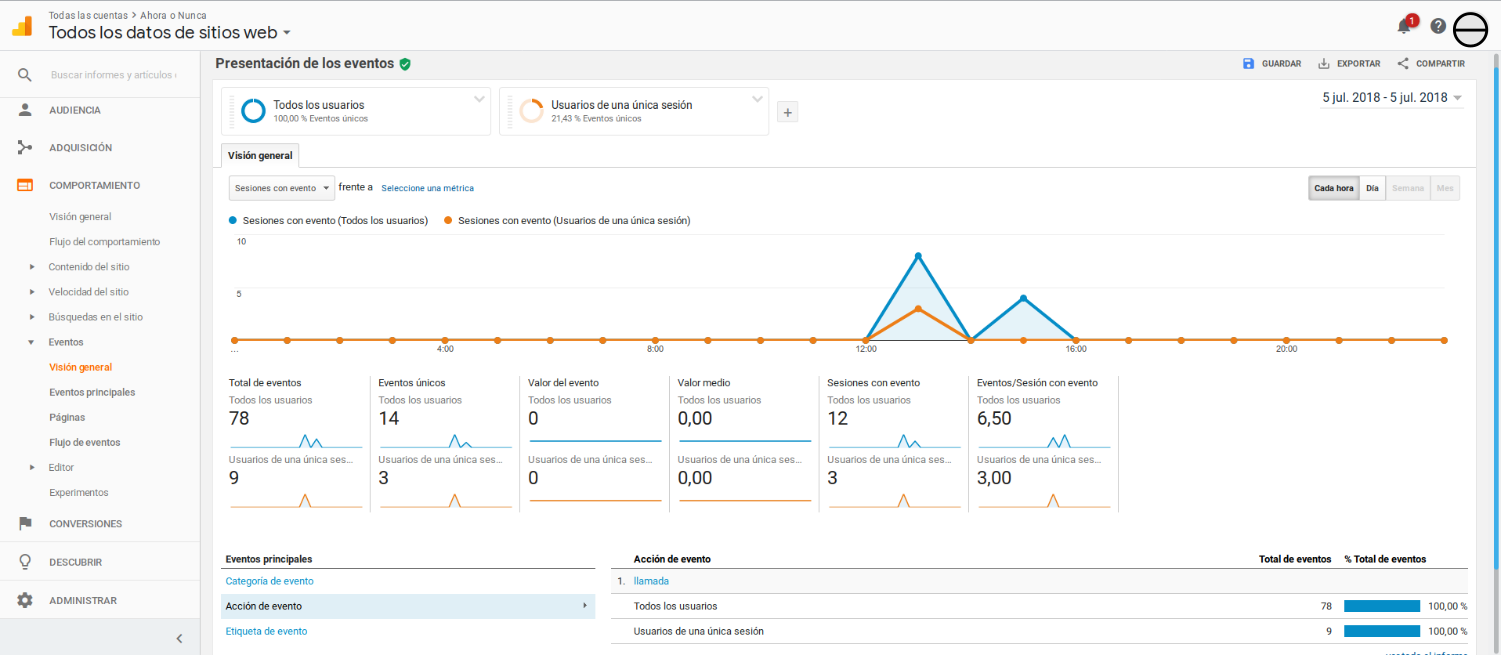Select the Visión general tab
Image resolution: width=1501 pixels, height=655 pixels.
click(x=260, y=156)
